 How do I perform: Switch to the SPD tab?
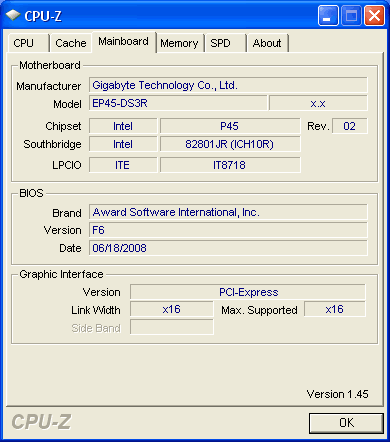click(225, 43)
